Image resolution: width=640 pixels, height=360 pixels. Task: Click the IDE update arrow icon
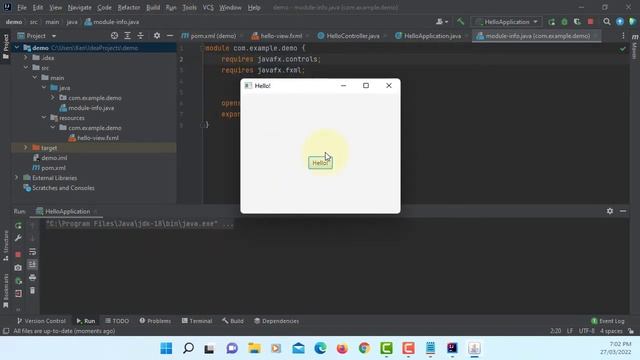pyautogui.click(x=620, y=22)
